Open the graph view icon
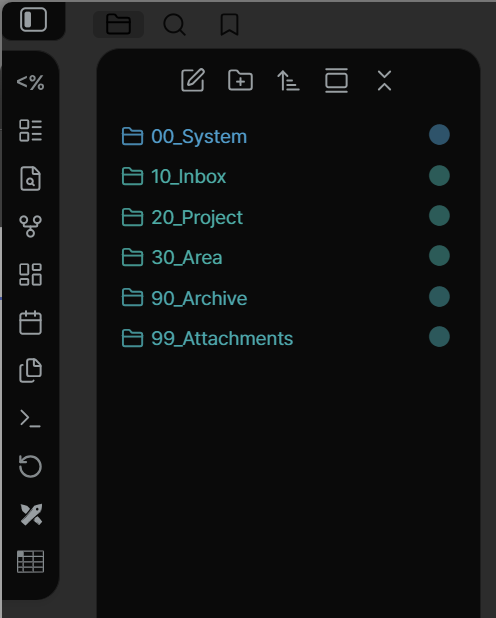Screen dimensions: 496x618 tap(30, 226)
